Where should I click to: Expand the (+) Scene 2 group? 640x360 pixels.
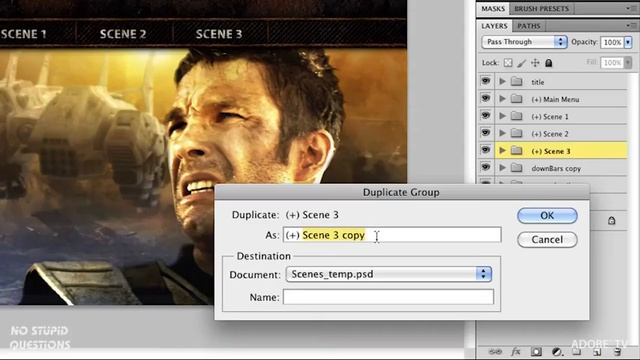[x=502, y=133]
